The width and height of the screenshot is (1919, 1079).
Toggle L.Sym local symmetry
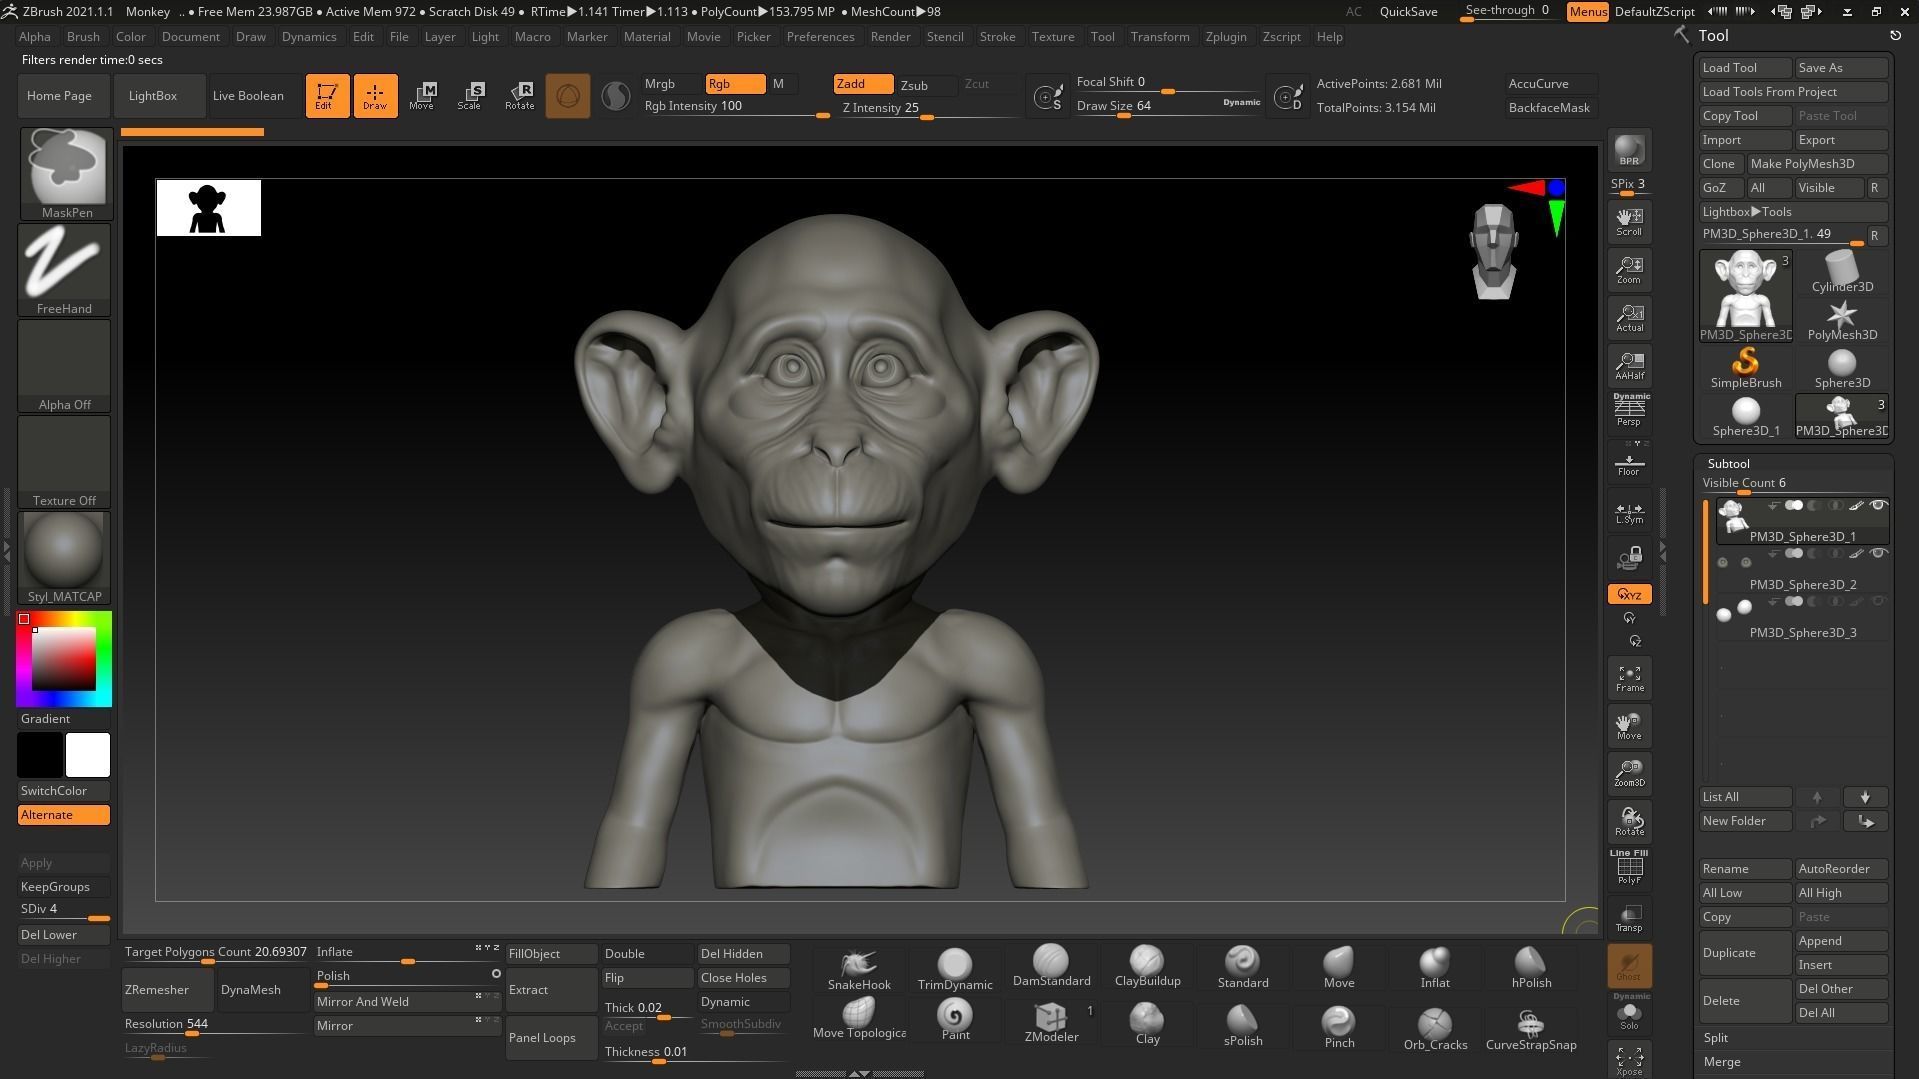(x=1629, y=513)
